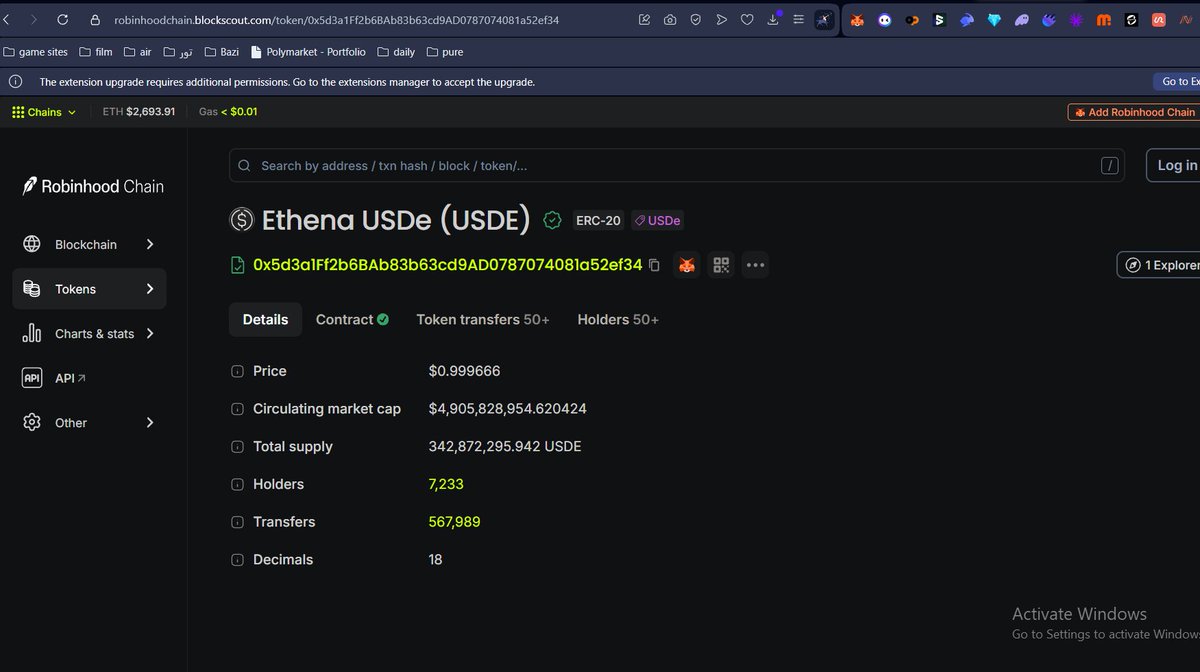Switch to the Holders 50+ tab
Screen dimensions: 1200x672
pos(618,320)
